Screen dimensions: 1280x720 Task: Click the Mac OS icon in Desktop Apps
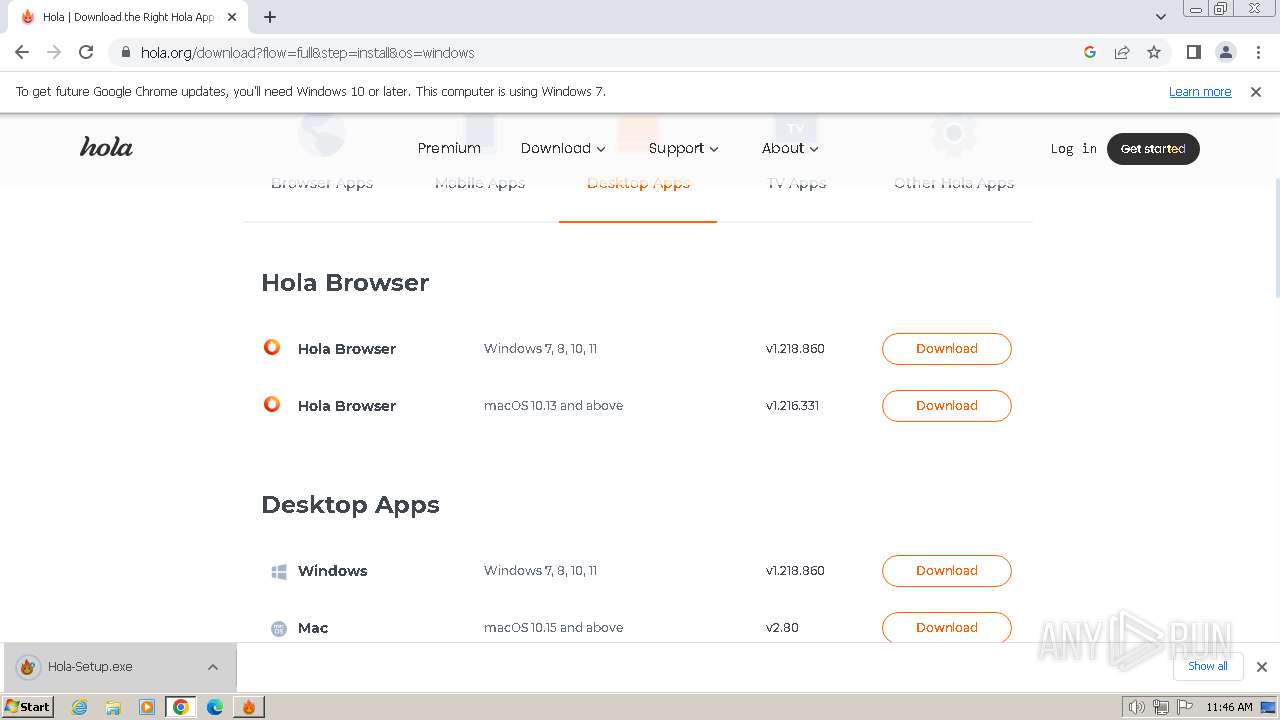[279, 629]
